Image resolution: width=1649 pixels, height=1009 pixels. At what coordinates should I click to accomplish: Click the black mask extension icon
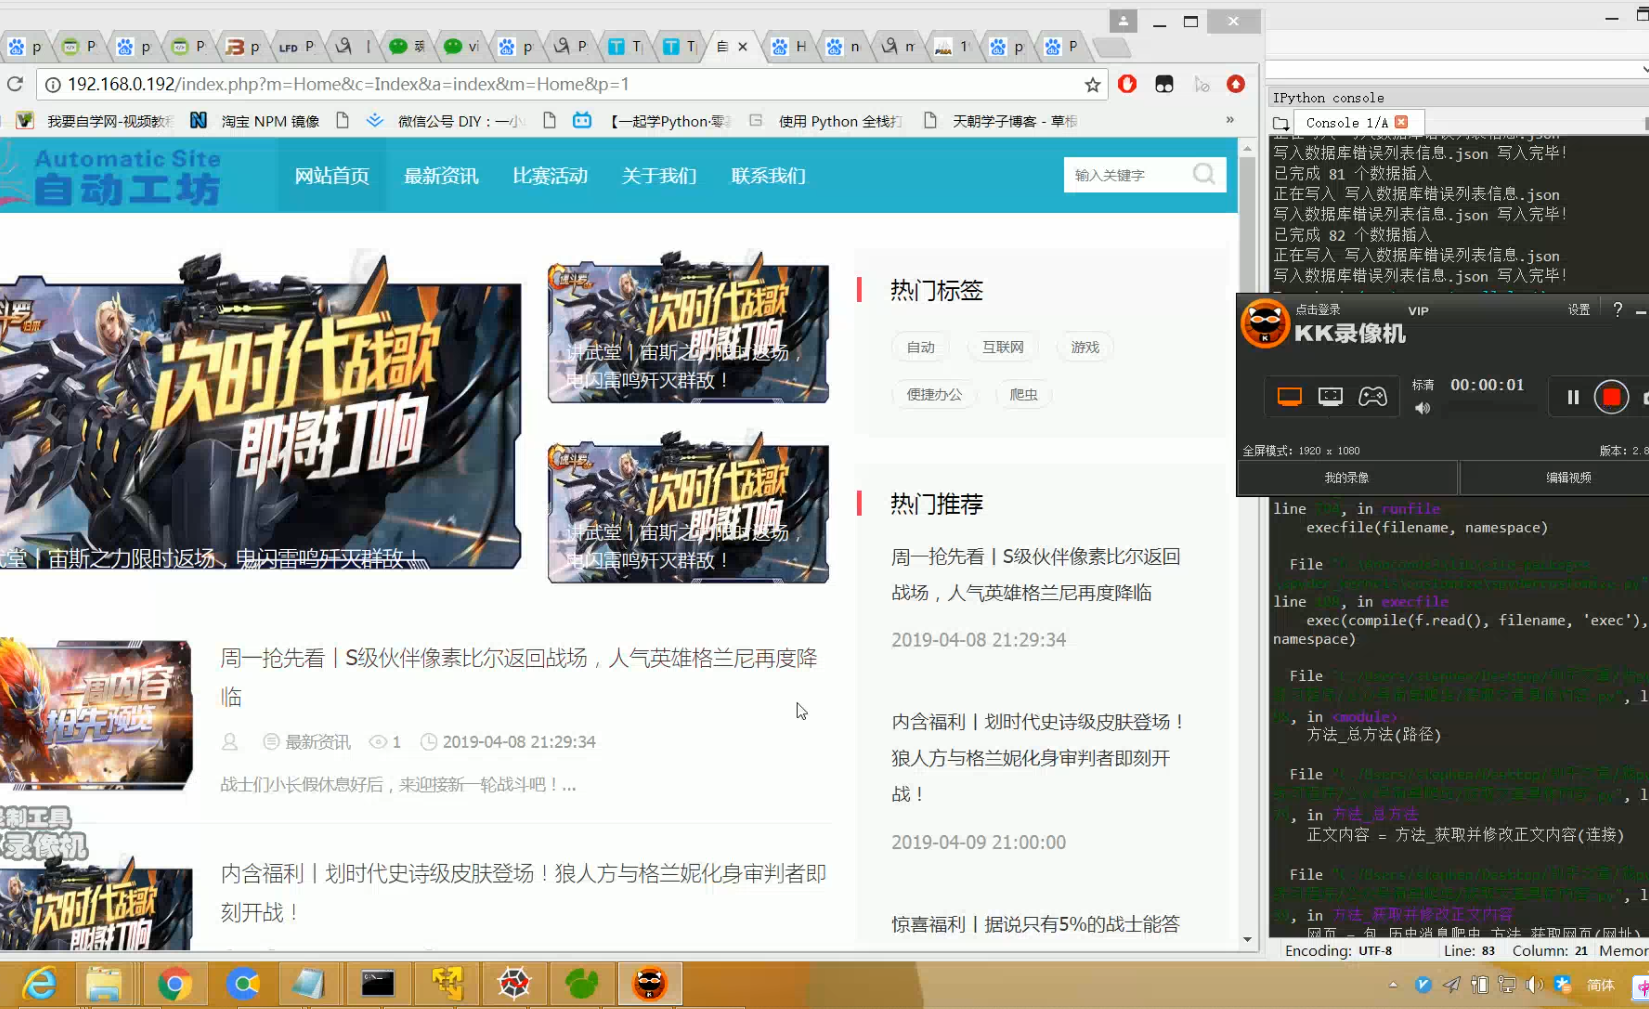tap(1164, 84)
